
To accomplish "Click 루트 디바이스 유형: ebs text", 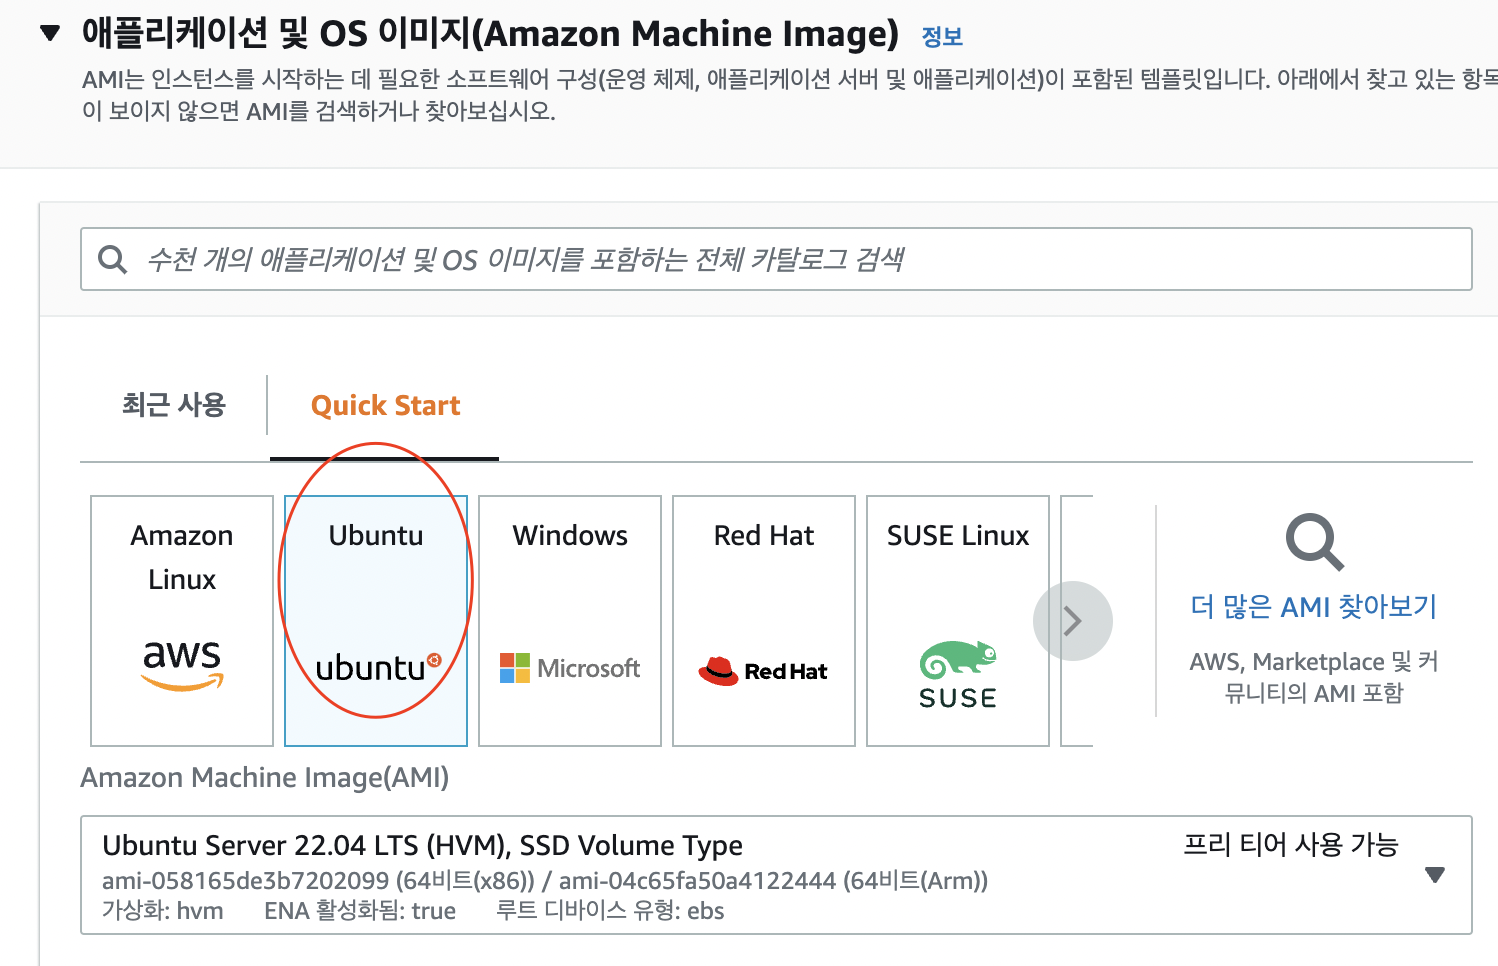I will tap(610, 911).
